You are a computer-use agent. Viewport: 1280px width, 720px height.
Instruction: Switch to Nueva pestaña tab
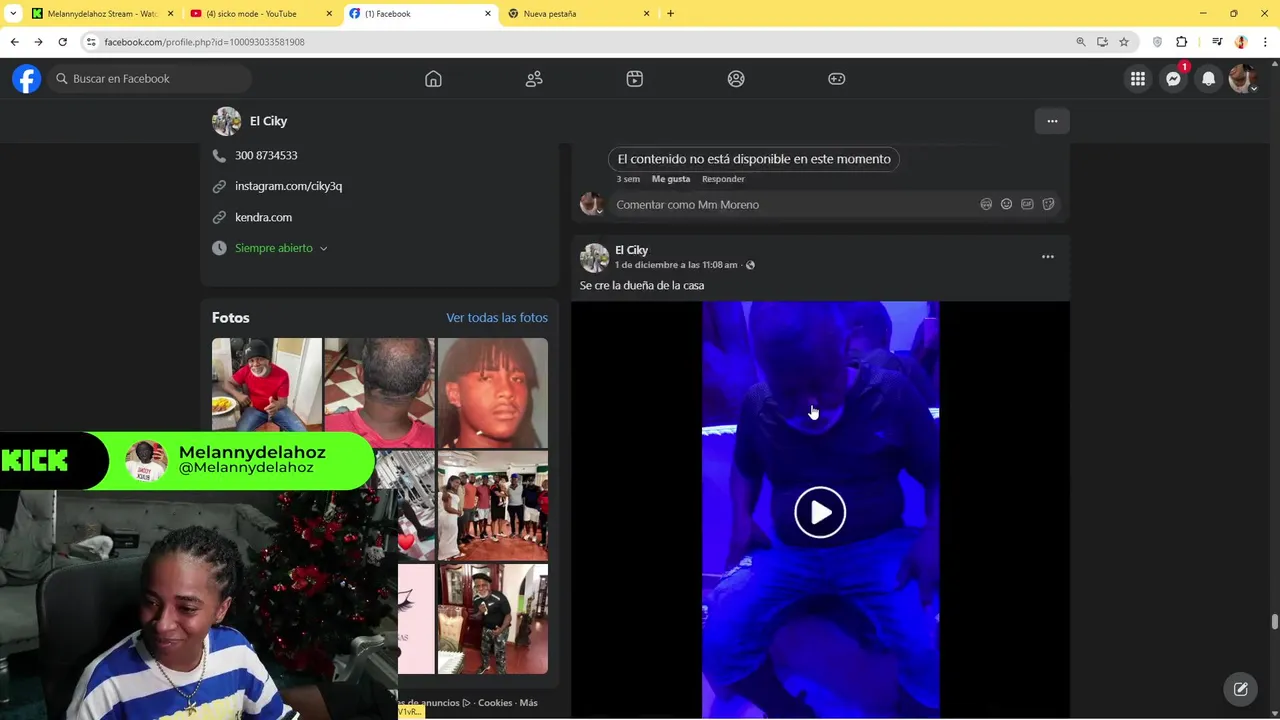coord(579,14)
